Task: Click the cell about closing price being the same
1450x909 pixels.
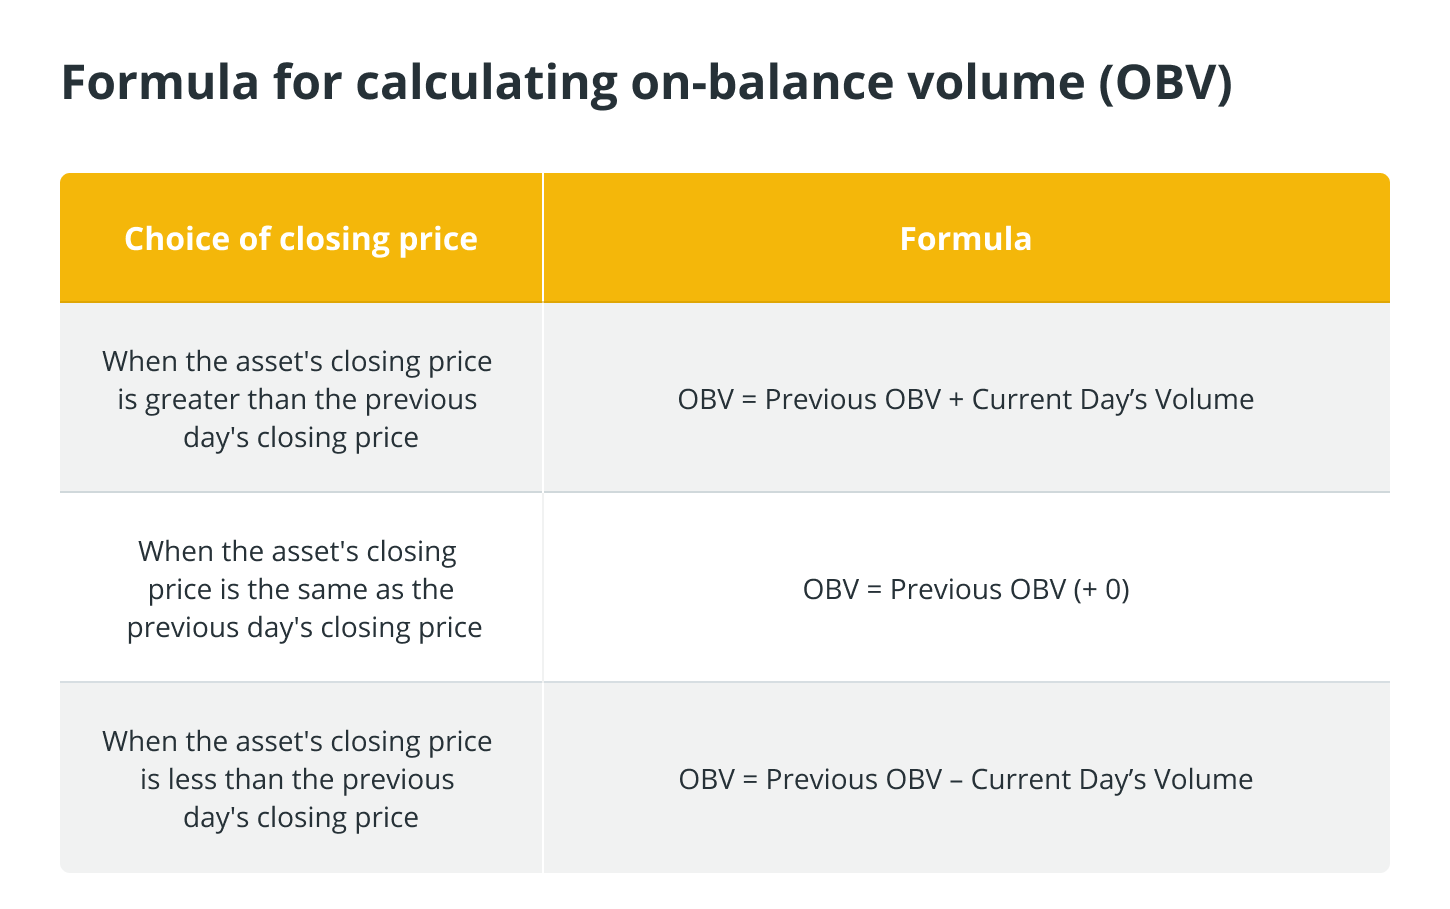Action: click(301, 588)
